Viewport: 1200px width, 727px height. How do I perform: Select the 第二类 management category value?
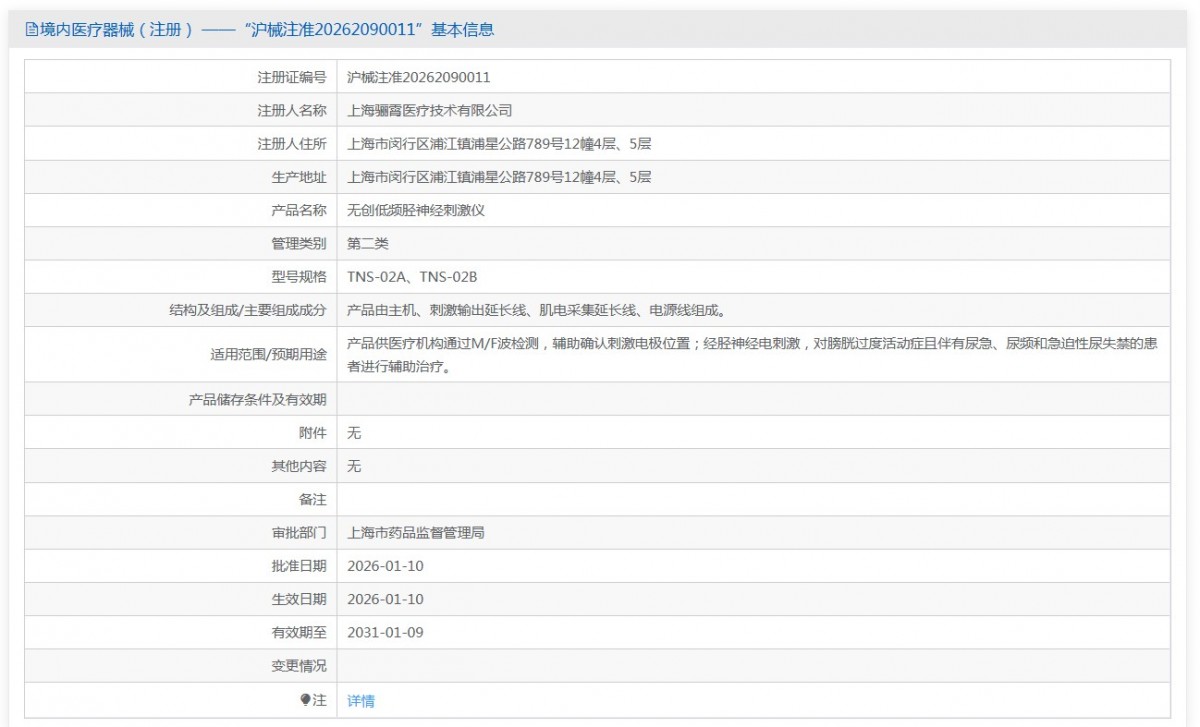(367, 244)
